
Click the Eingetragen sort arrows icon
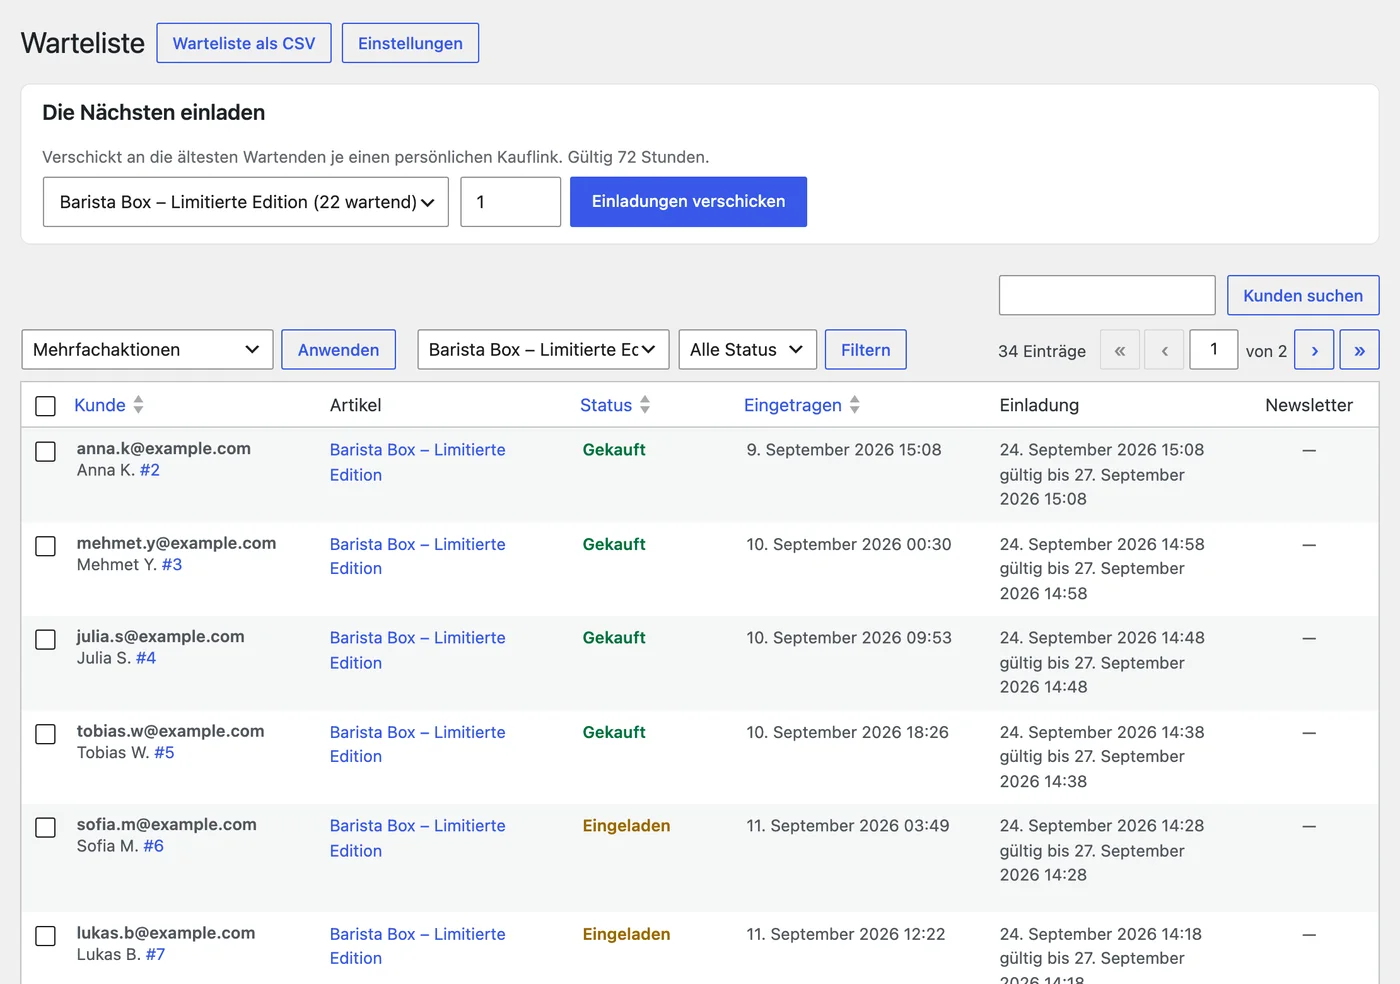[855, 405]
